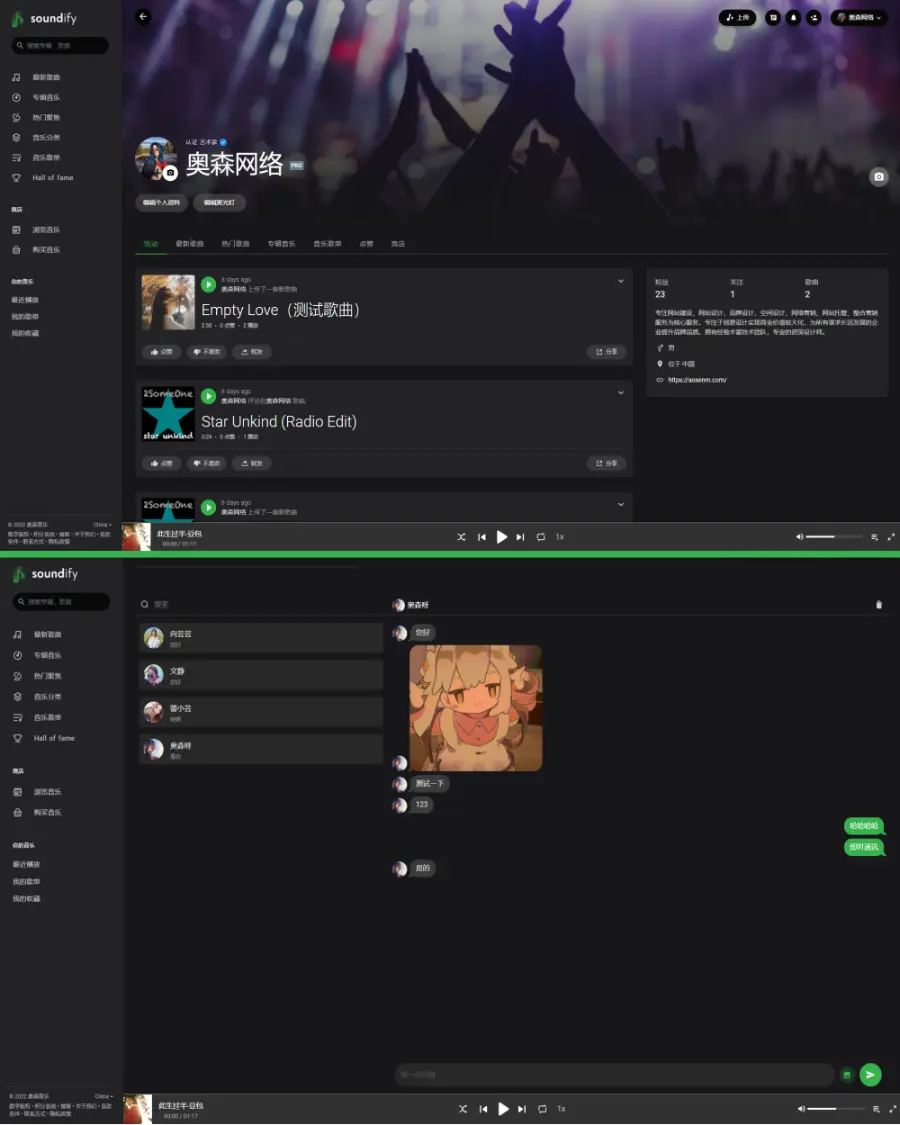The width and height of the screenshot is (900, 1125).
Task: Click the upload button in the header
Action: tap(737, 17)
